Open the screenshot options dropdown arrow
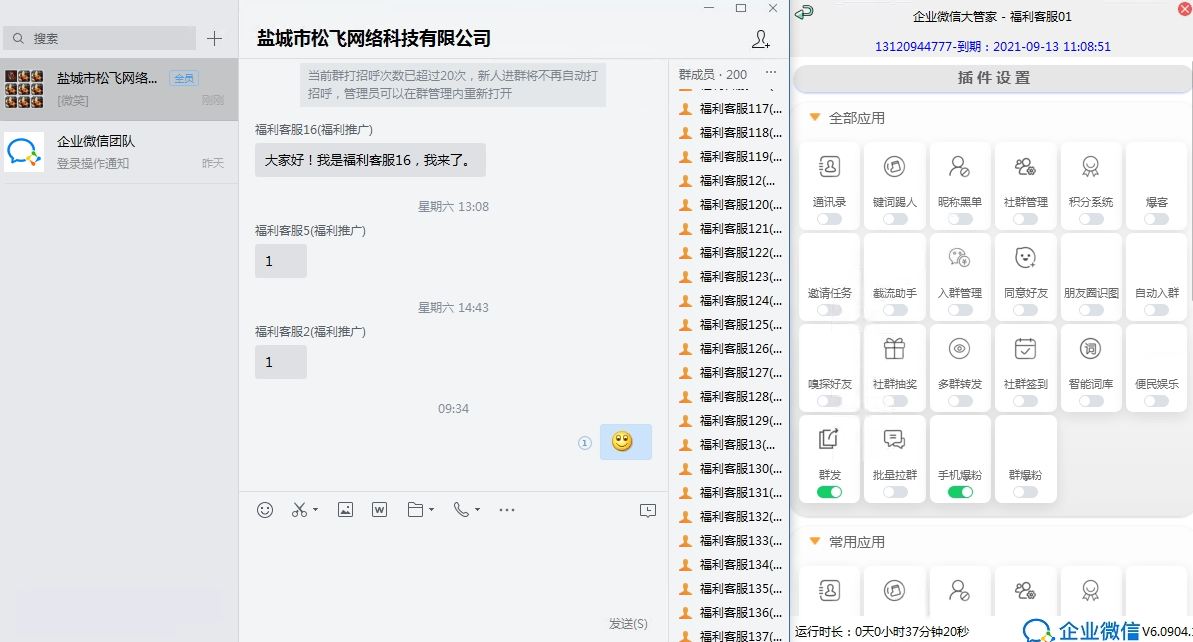The width and height of the screenshot is (1193, 642). coord(315,510)
